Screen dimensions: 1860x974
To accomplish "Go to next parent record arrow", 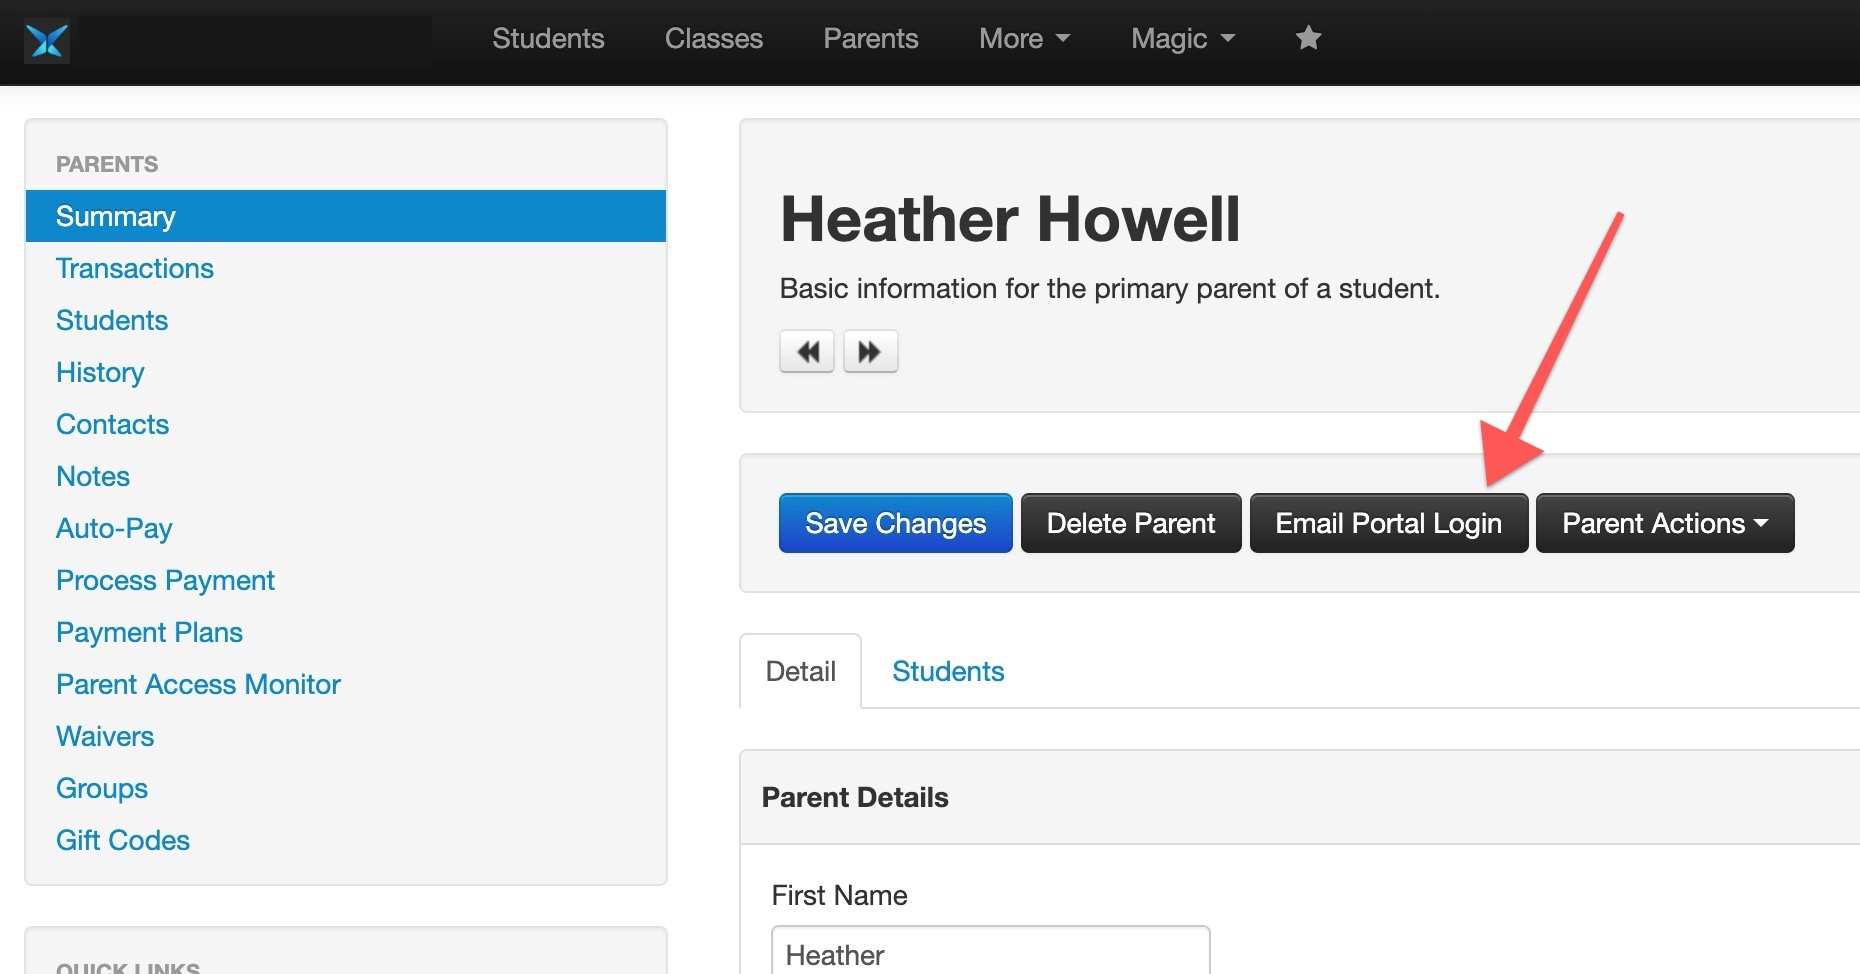I will pos(870,352).
